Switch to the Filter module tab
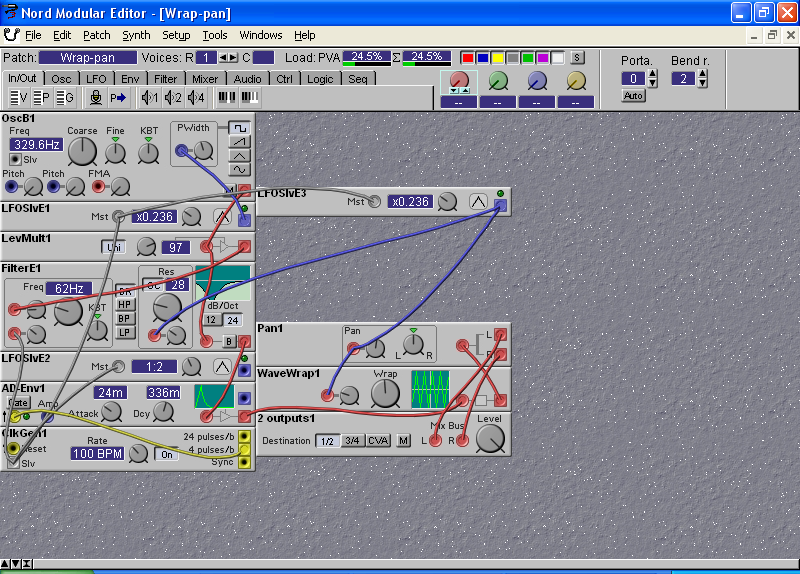 coord(165,79)
